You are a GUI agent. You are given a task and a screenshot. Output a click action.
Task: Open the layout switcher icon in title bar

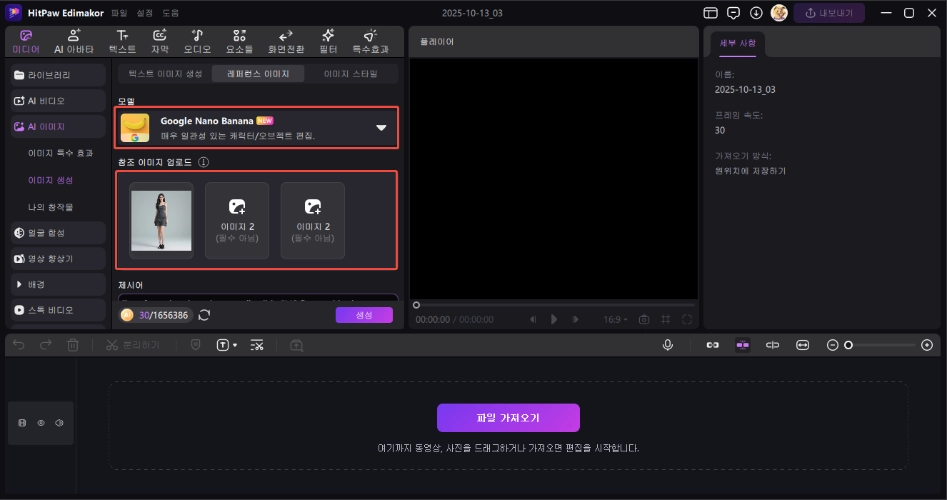[711, 13]
